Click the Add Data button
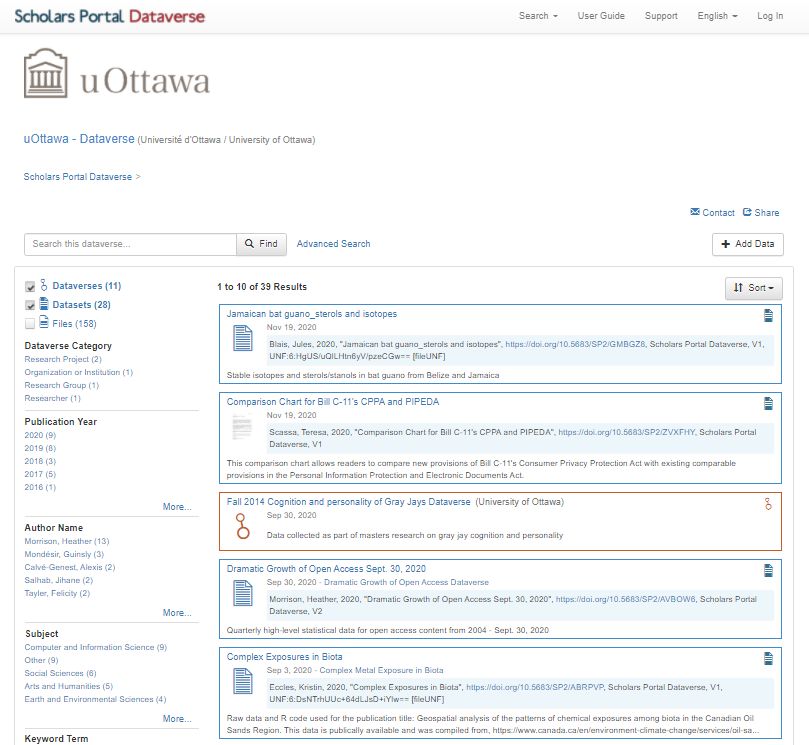This screenshot has height=745, width=809. coord(748,244)
